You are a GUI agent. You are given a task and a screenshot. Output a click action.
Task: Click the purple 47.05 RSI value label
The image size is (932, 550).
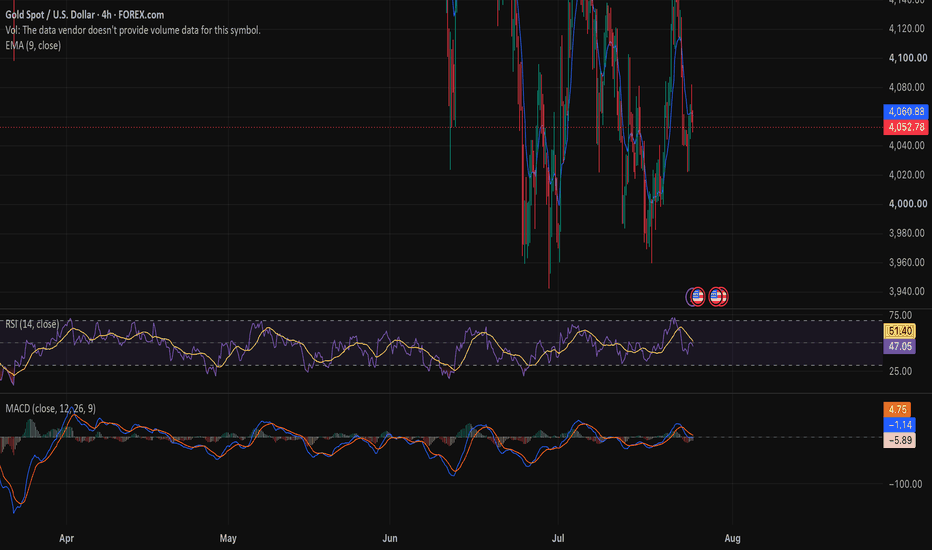[x=900, y=347]
